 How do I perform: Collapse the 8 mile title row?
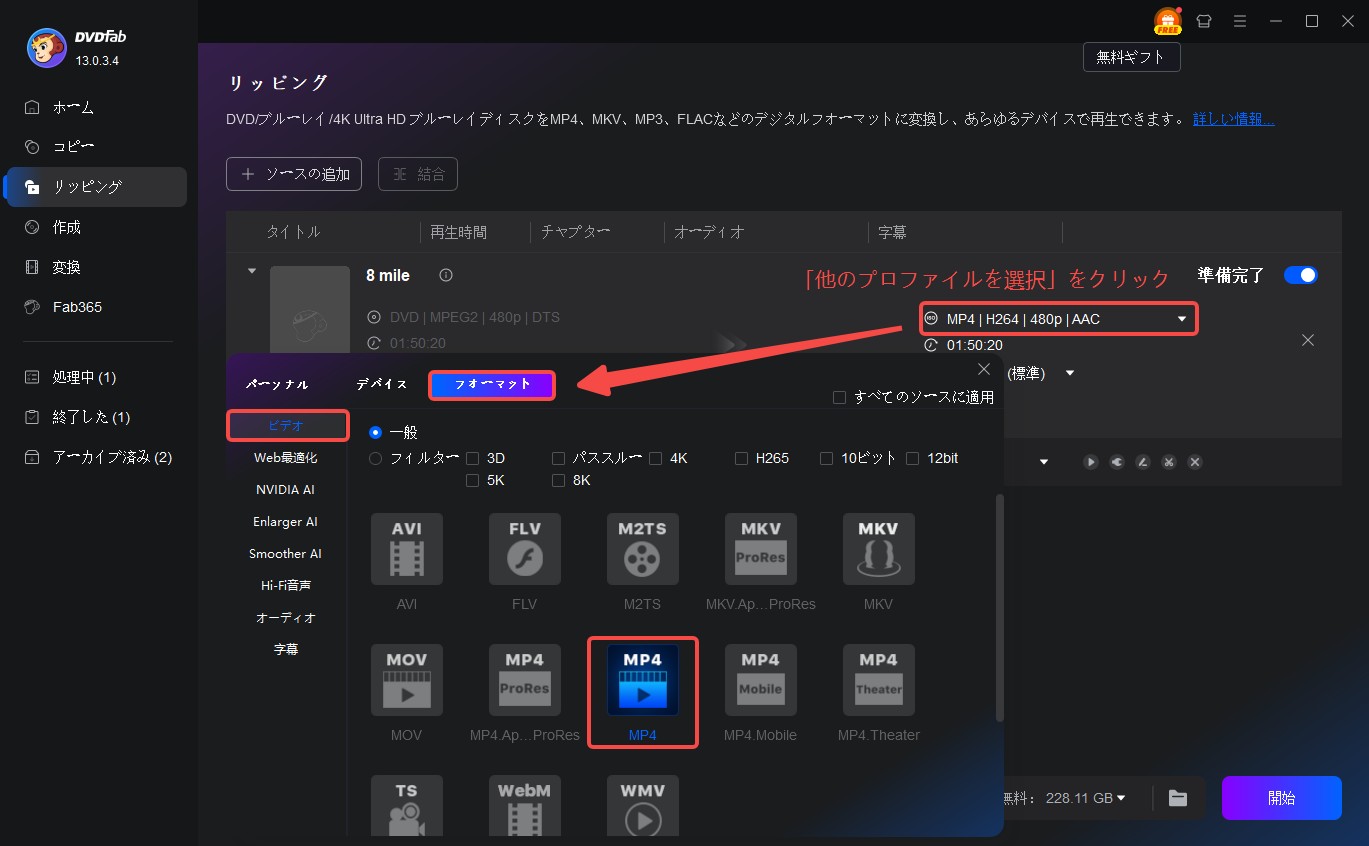pyautogui.click(x=252, y=271)
